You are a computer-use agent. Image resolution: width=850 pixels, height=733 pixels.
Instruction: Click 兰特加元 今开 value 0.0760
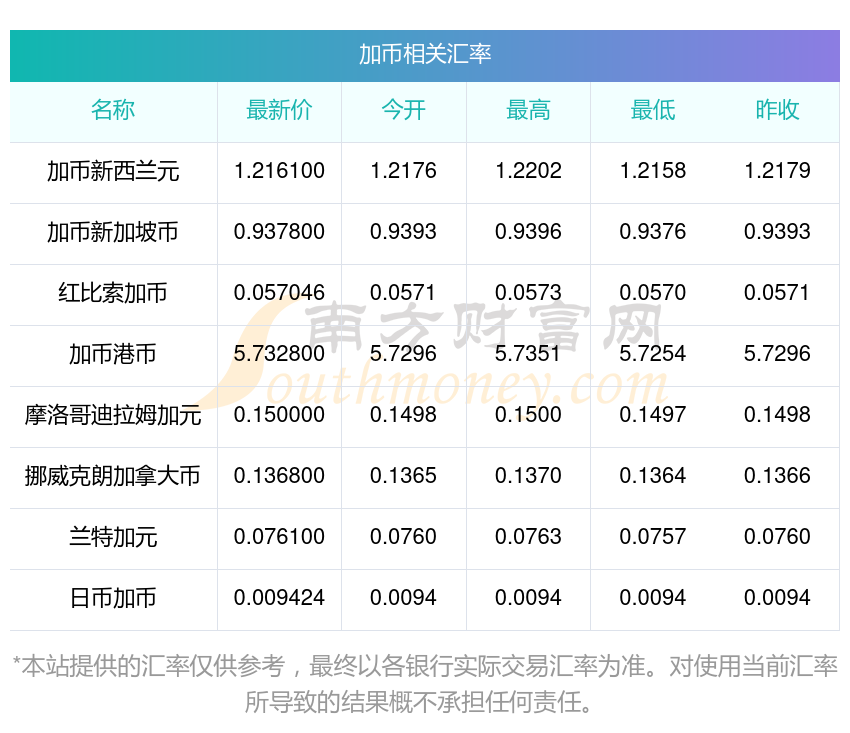point(403,537)
